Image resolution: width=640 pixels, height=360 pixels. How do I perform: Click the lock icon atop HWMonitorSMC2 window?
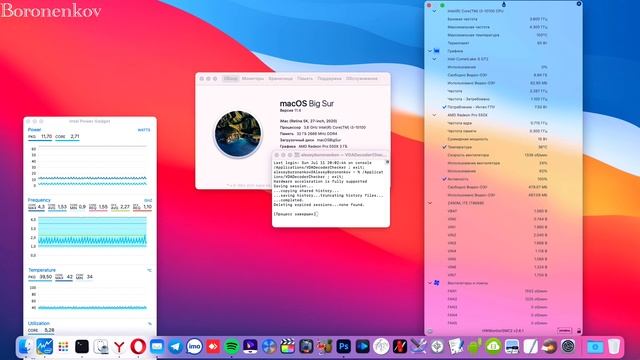click(x=504, y=4)
